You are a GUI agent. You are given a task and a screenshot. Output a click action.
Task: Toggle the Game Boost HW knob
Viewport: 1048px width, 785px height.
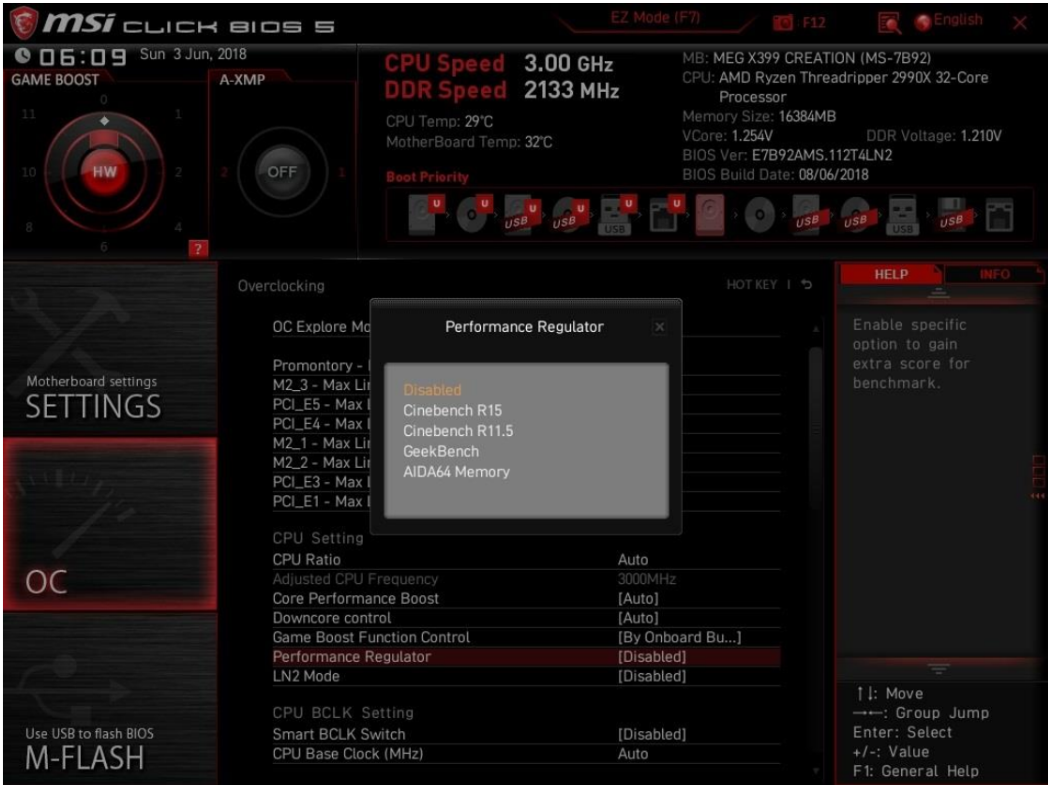104,172
